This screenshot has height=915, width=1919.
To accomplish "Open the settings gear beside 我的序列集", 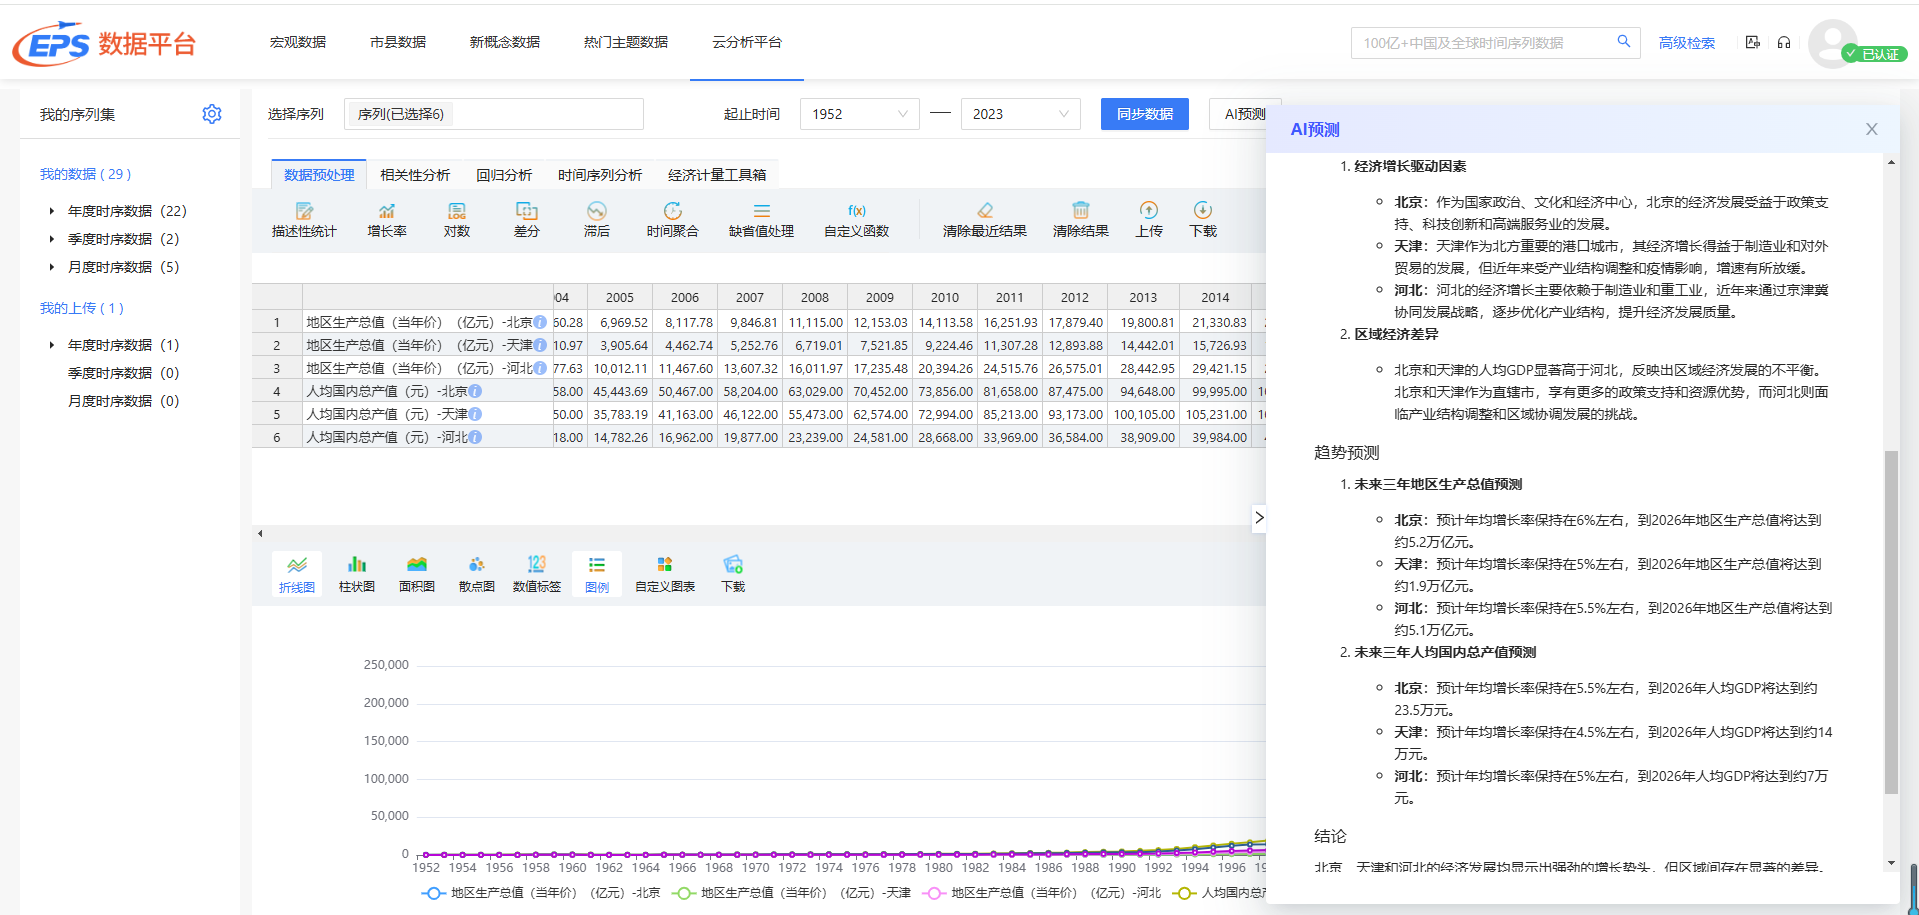I will pyautogui.click(x=212, y=114).
